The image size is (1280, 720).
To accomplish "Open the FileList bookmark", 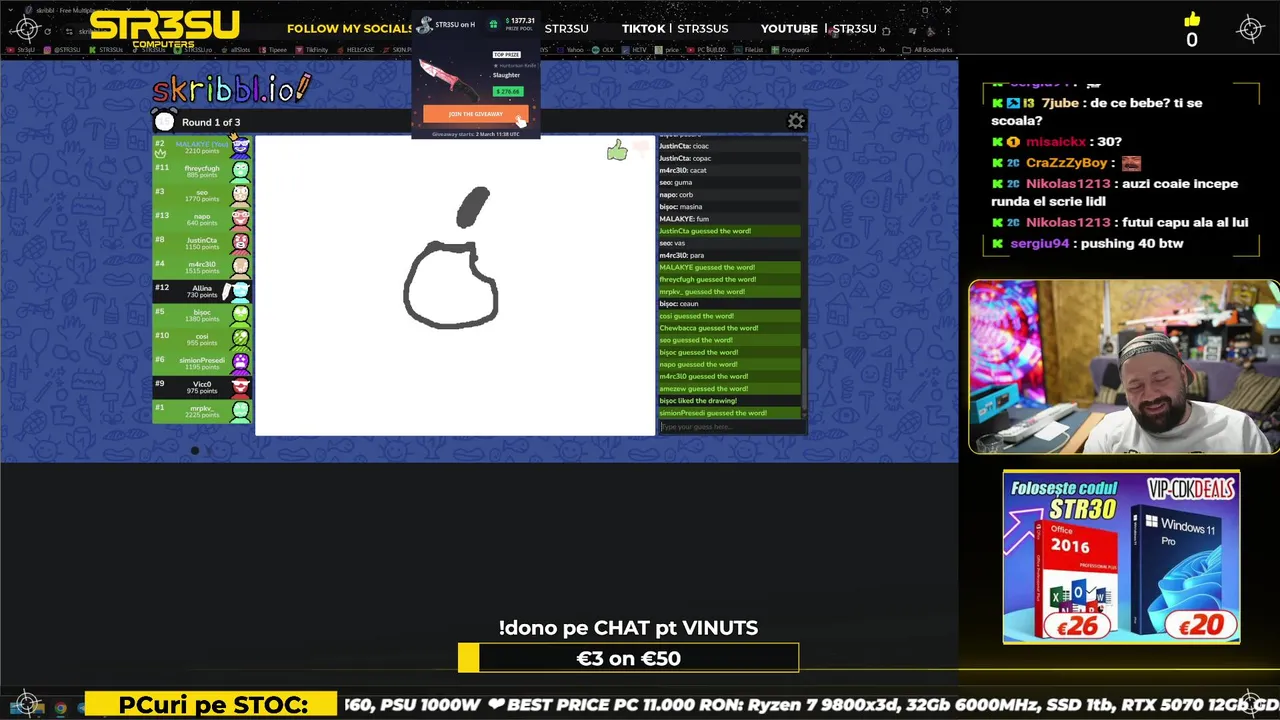I will 750,49.
